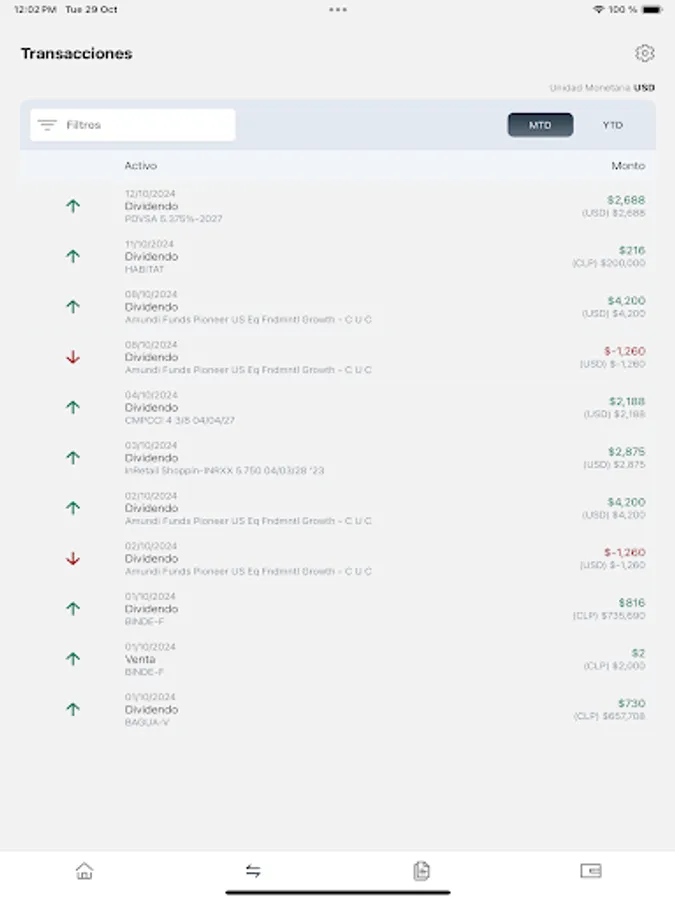Click the red down arrow on the -$1,260 transaction
The image size is (675, 900).
click(73, 356)
